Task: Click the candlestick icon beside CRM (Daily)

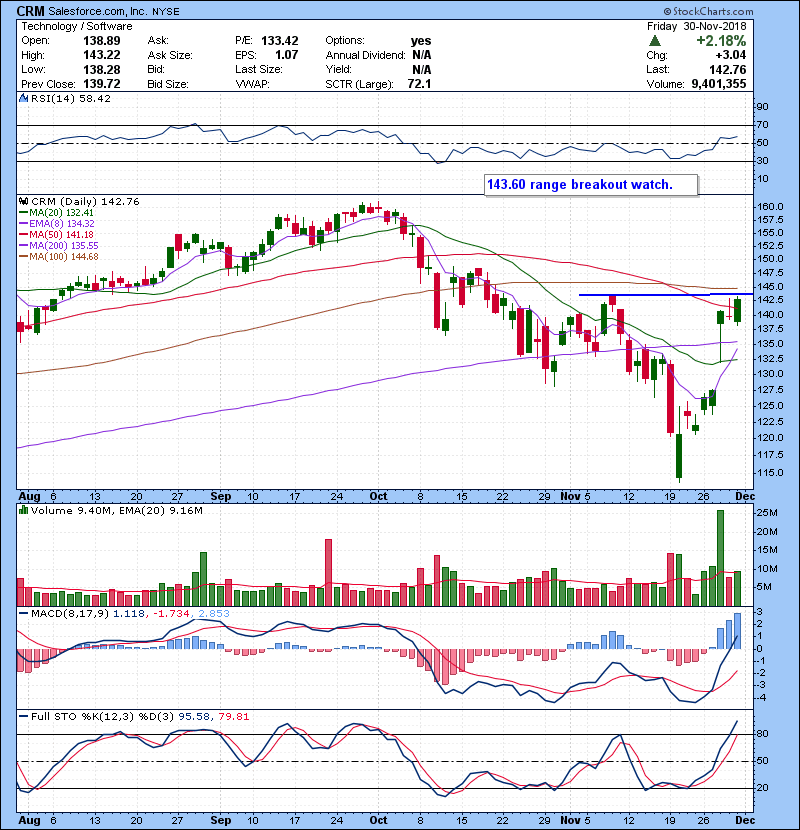Action: 23,202
